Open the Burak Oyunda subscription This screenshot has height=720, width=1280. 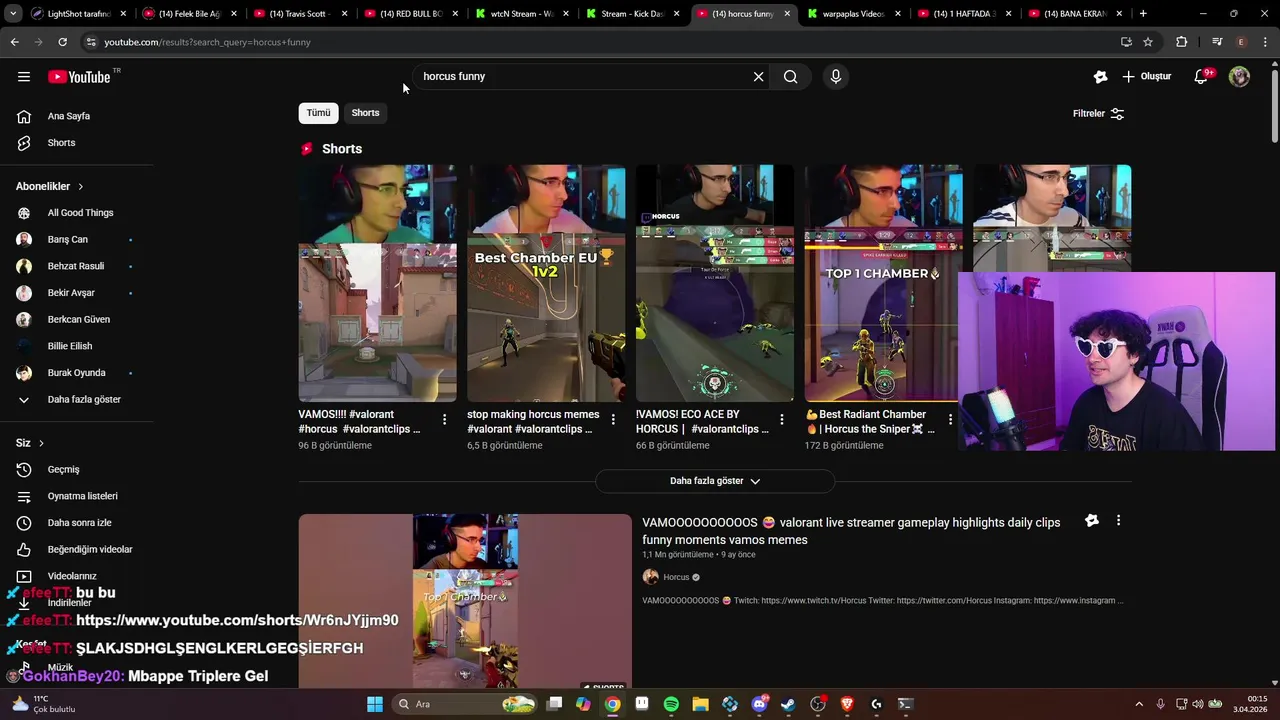77,373
